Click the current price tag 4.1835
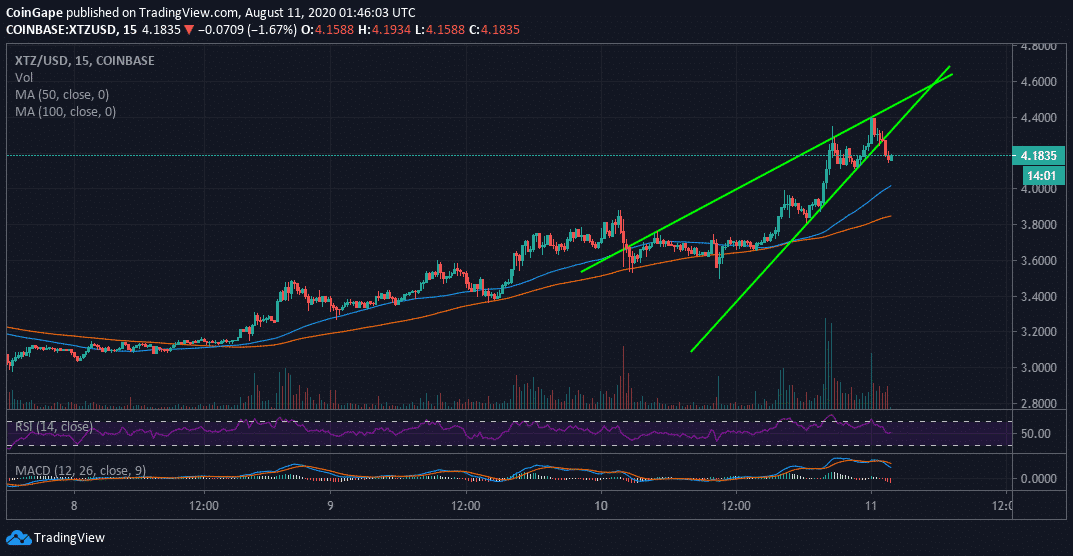The height and width of the screenshot is (556, 1073). click(1040, 156)
